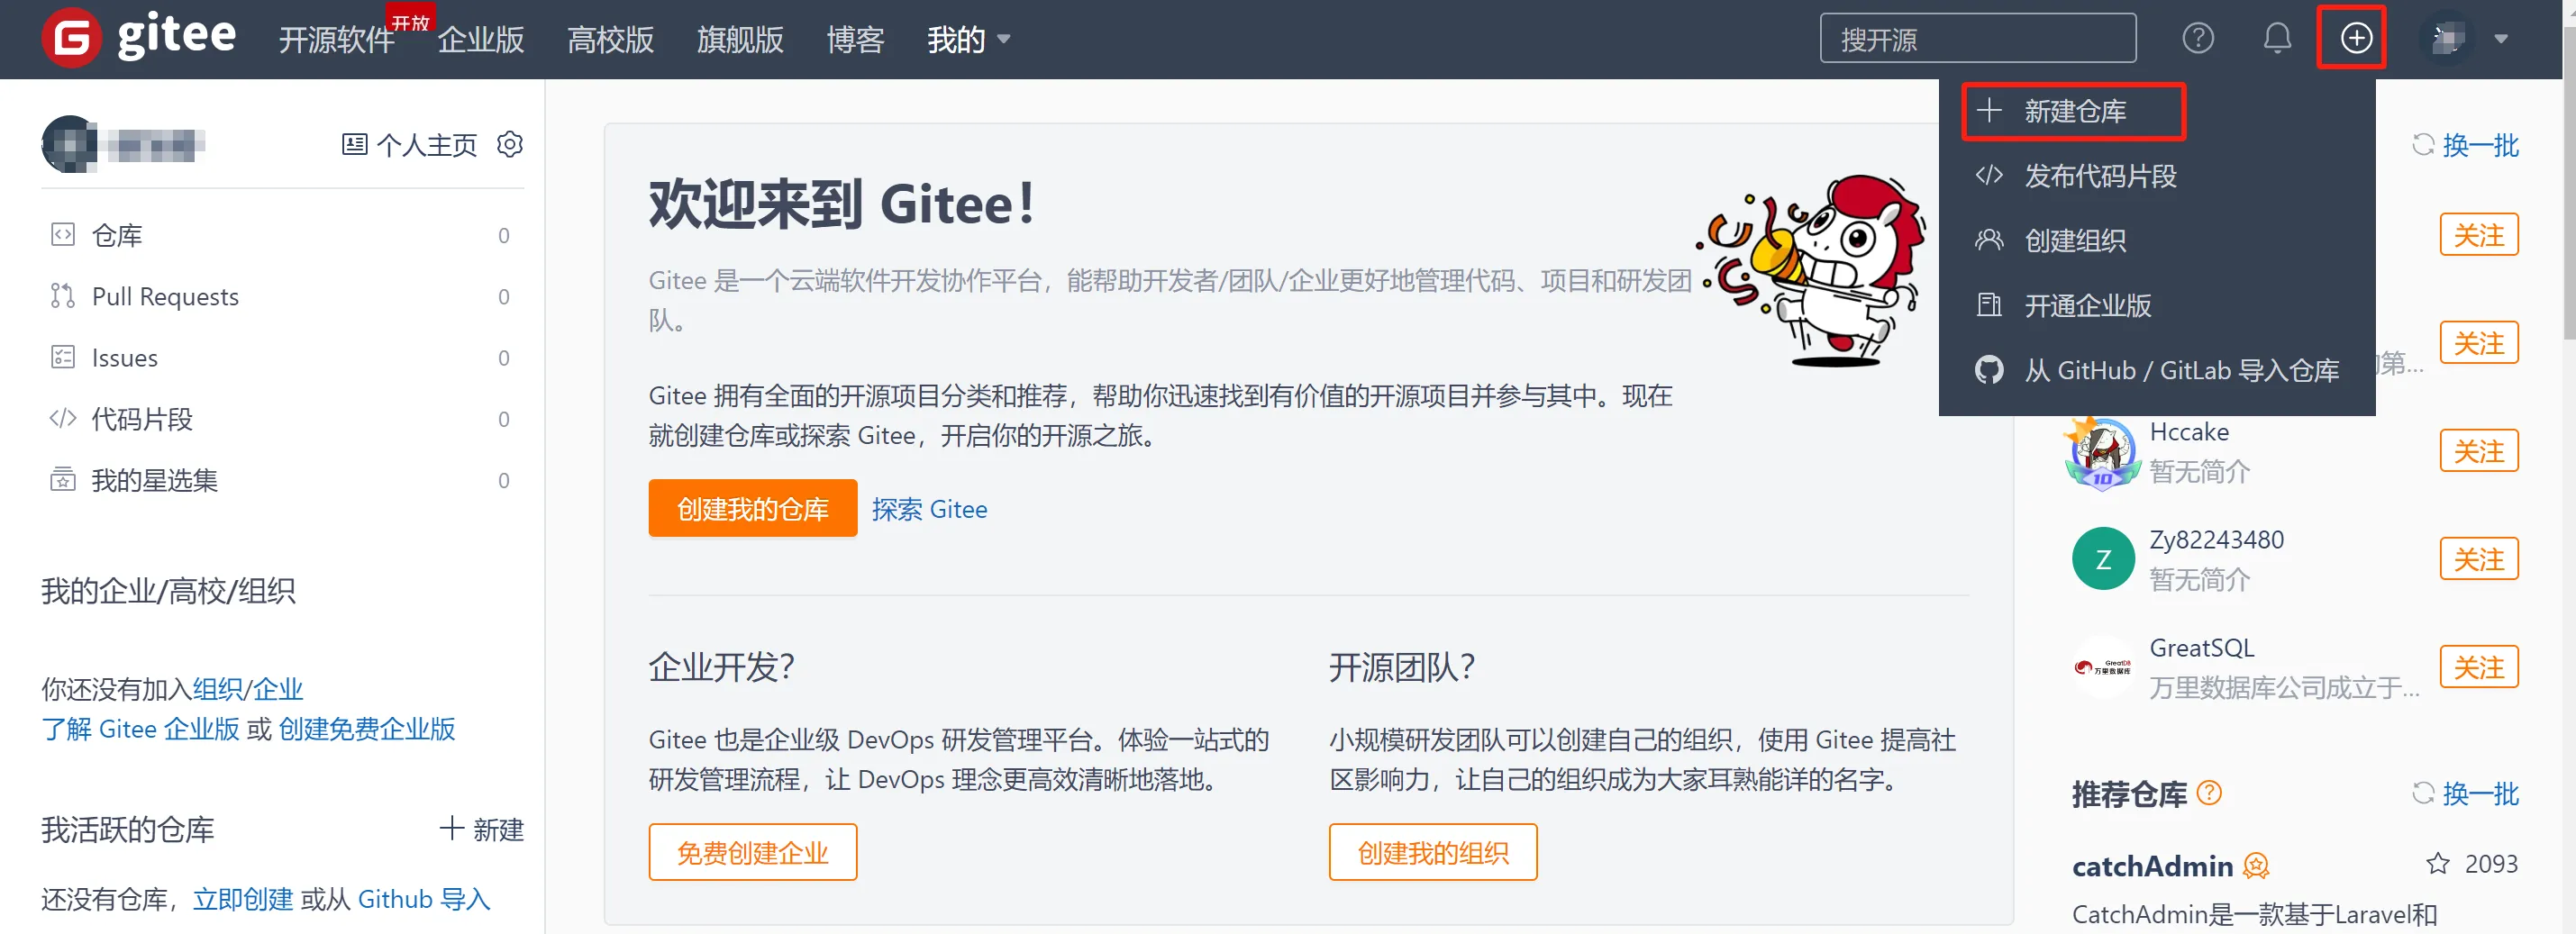This screenshot has width=2576, height=934.
Task: Click the 推荐仓库 help question icon
Action: pyautogui.click(x=2209, y=794)
